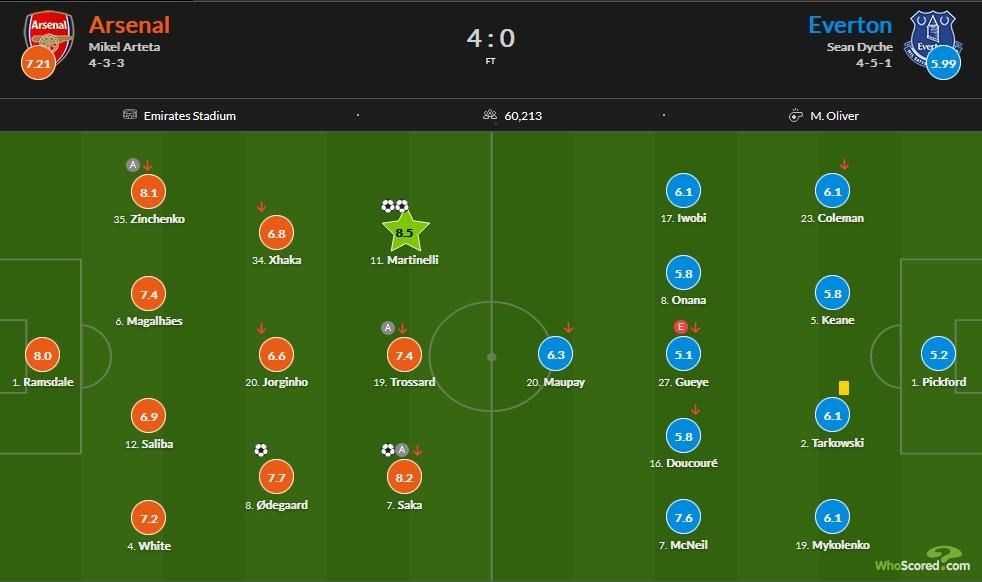Viewport: 982px width, 582px height.
Task: Click the 4 : 0 full-time score
Action: click(x=490, y=38)
